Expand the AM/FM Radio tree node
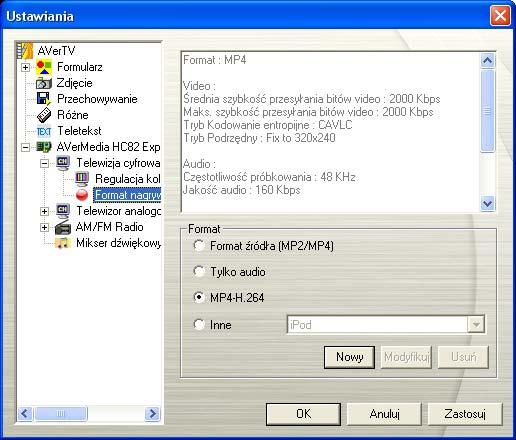This screenshot has height=440, width=516. (44, 227)
